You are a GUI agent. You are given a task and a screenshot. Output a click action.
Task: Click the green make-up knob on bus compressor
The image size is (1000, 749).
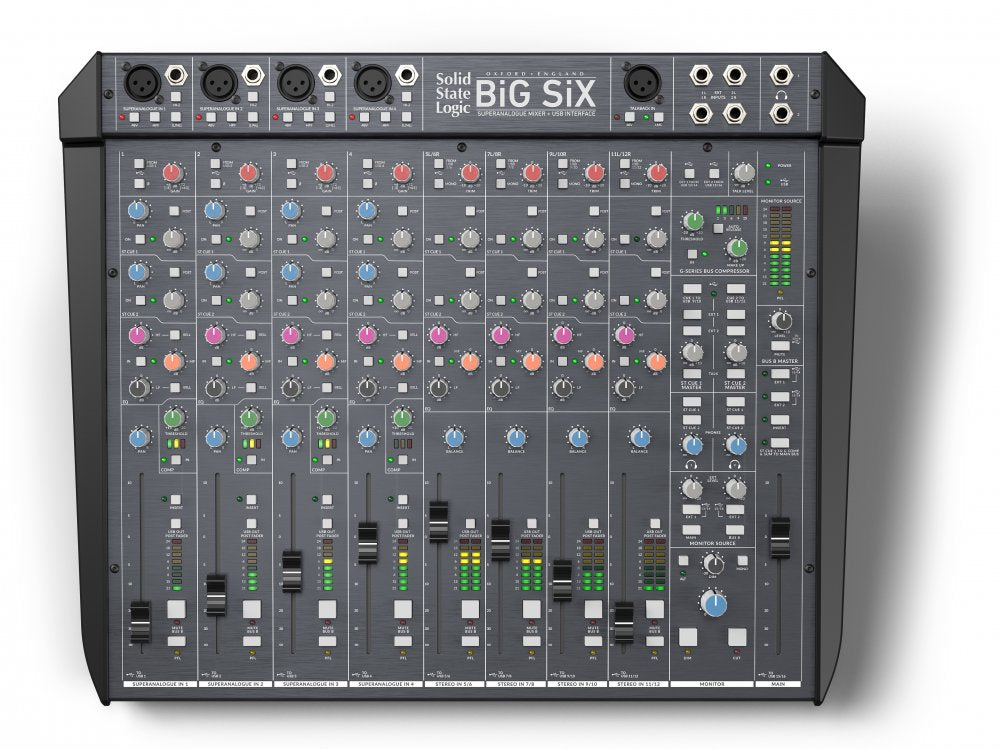point(737,247)
